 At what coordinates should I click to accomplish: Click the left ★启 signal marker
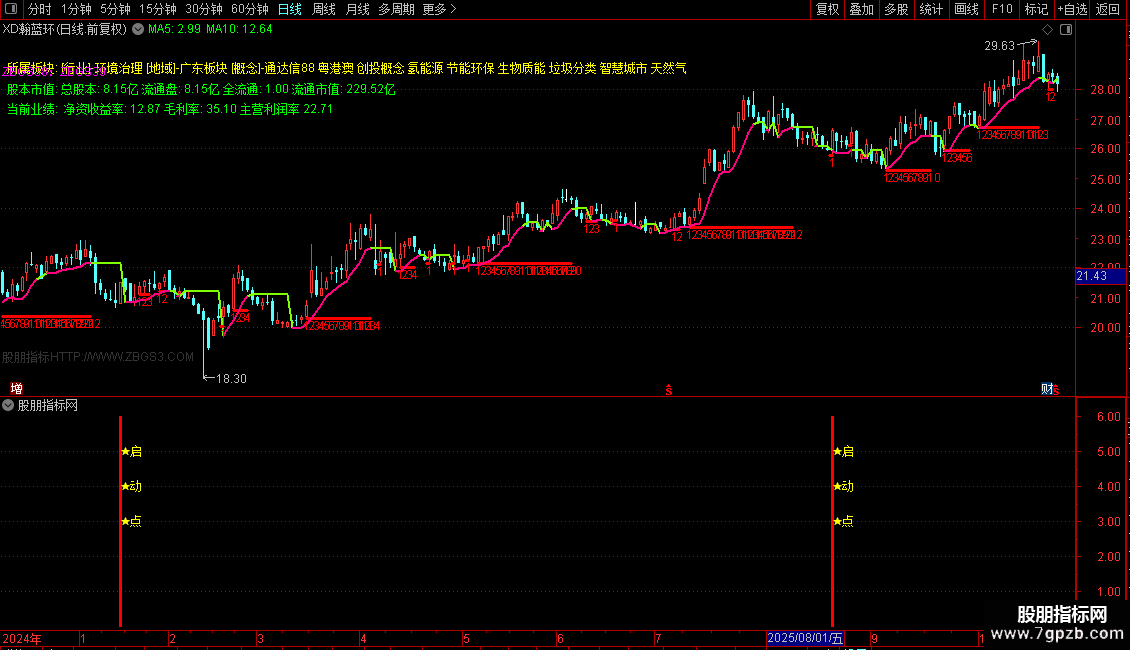click(x=132, y=452)
